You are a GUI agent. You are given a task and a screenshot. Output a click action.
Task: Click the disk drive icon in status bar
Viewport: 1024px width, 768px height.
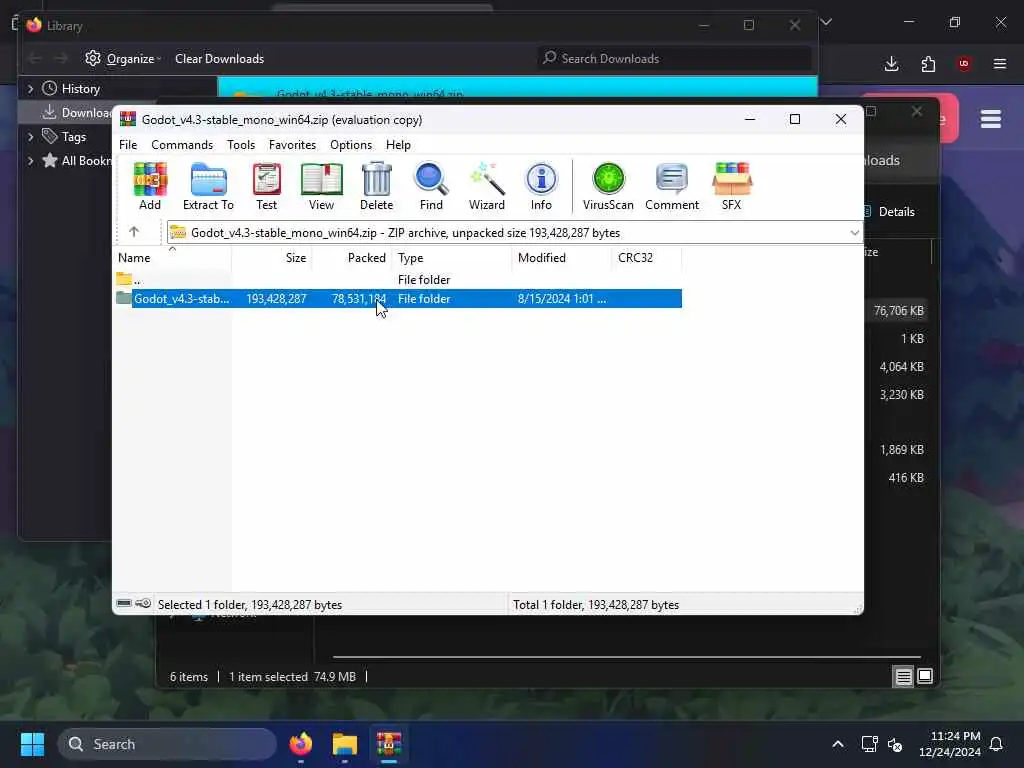click(x=124, y=603)
